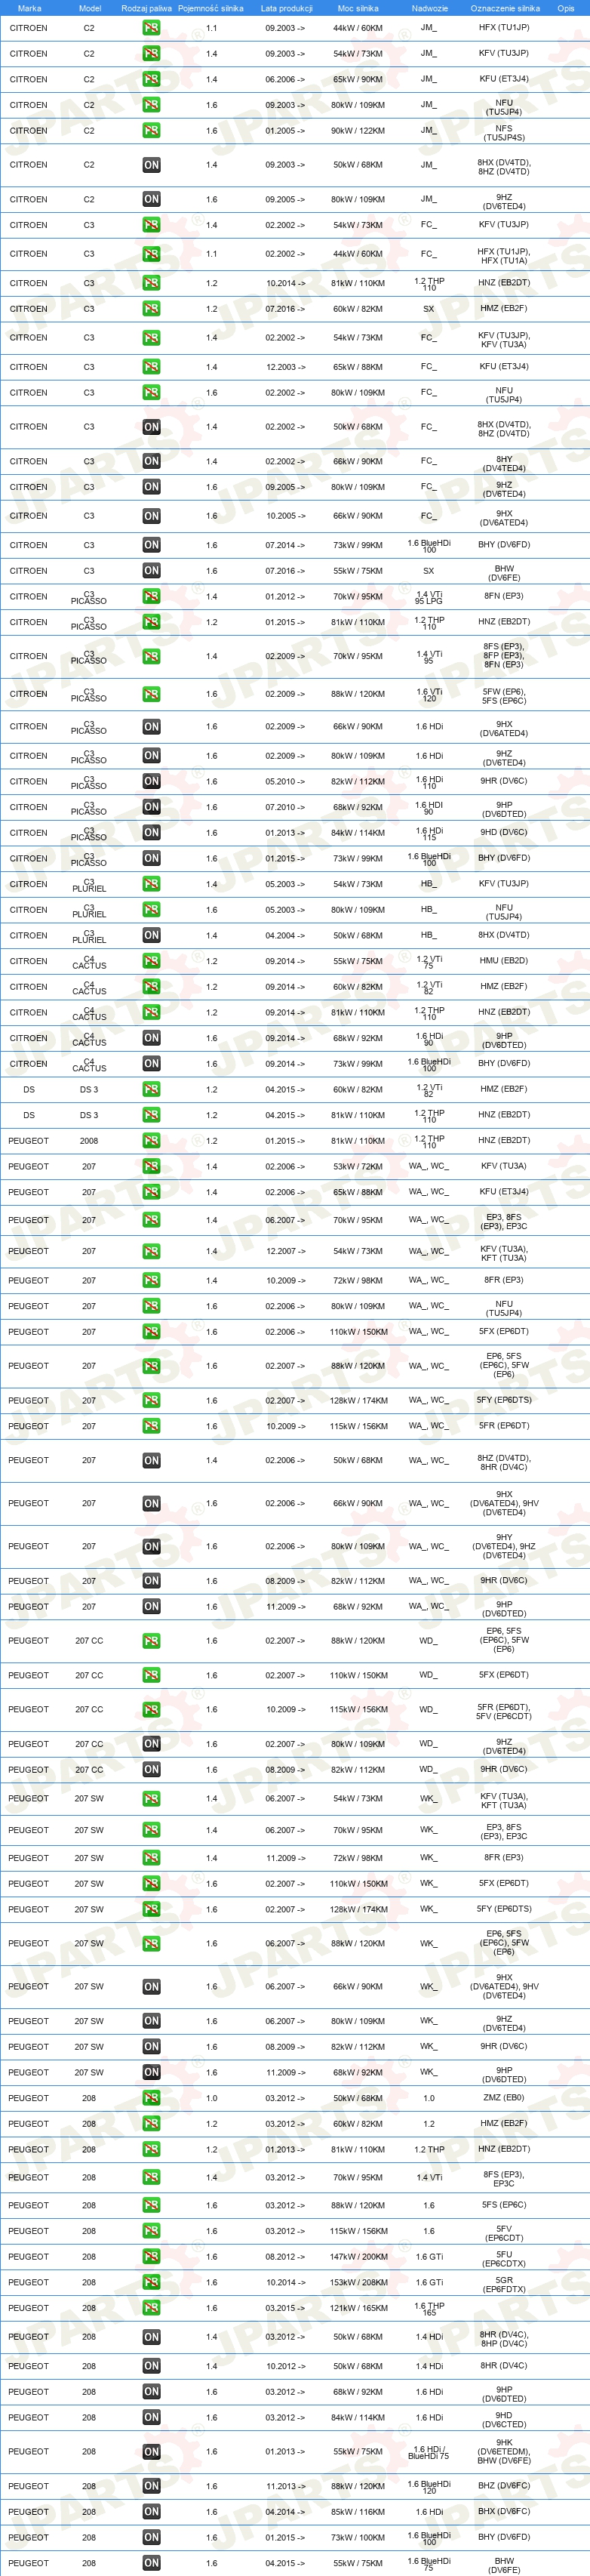Click petrol icon in Peugeot 2008 row
This screenshot has width=590, height=2576.
point(151,1141)
